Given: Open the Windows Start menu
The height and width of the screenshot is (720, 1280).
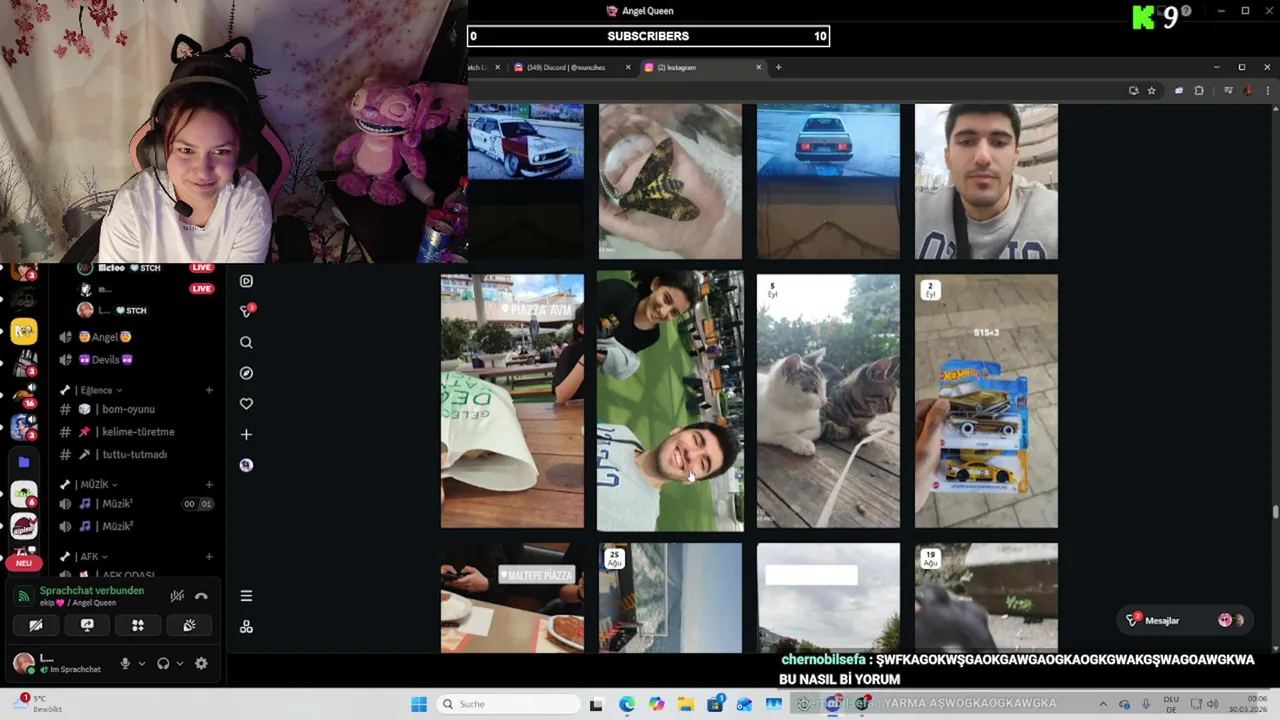Looking at the screenshot, I should pyautogui.click(x=419, y=704).
